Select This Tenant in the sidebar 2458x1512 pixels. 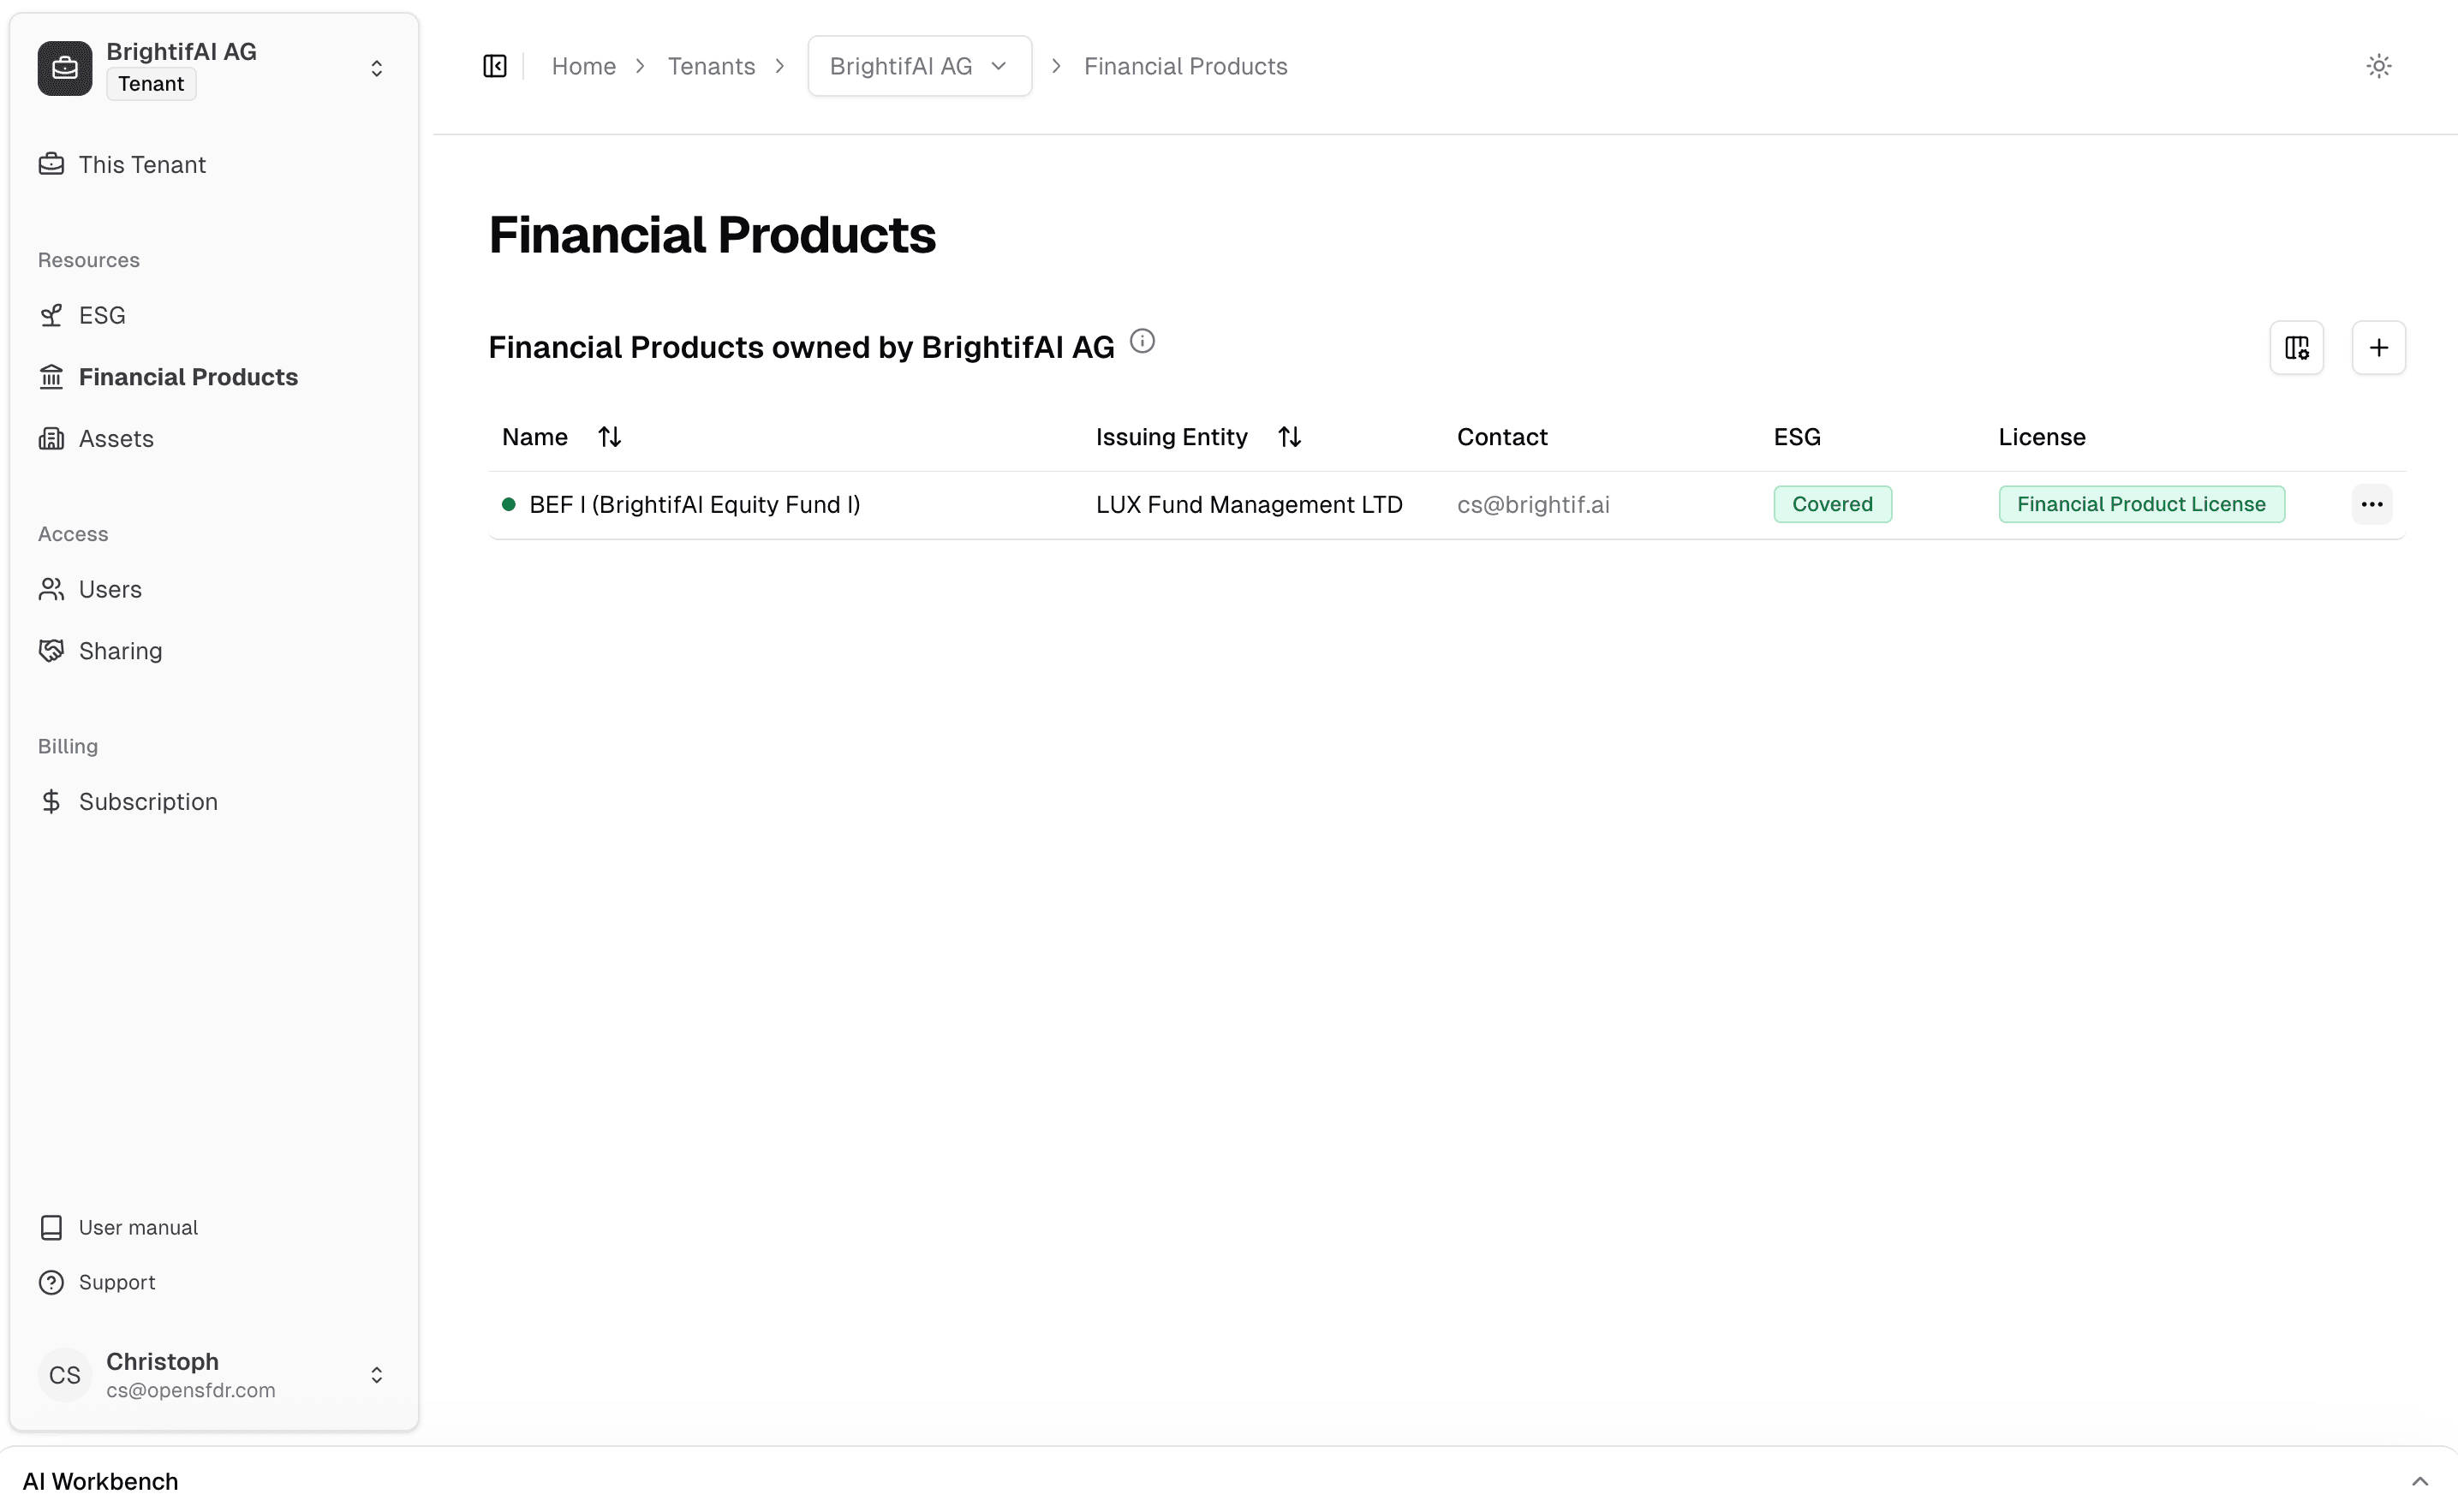[x=142, y=164]
